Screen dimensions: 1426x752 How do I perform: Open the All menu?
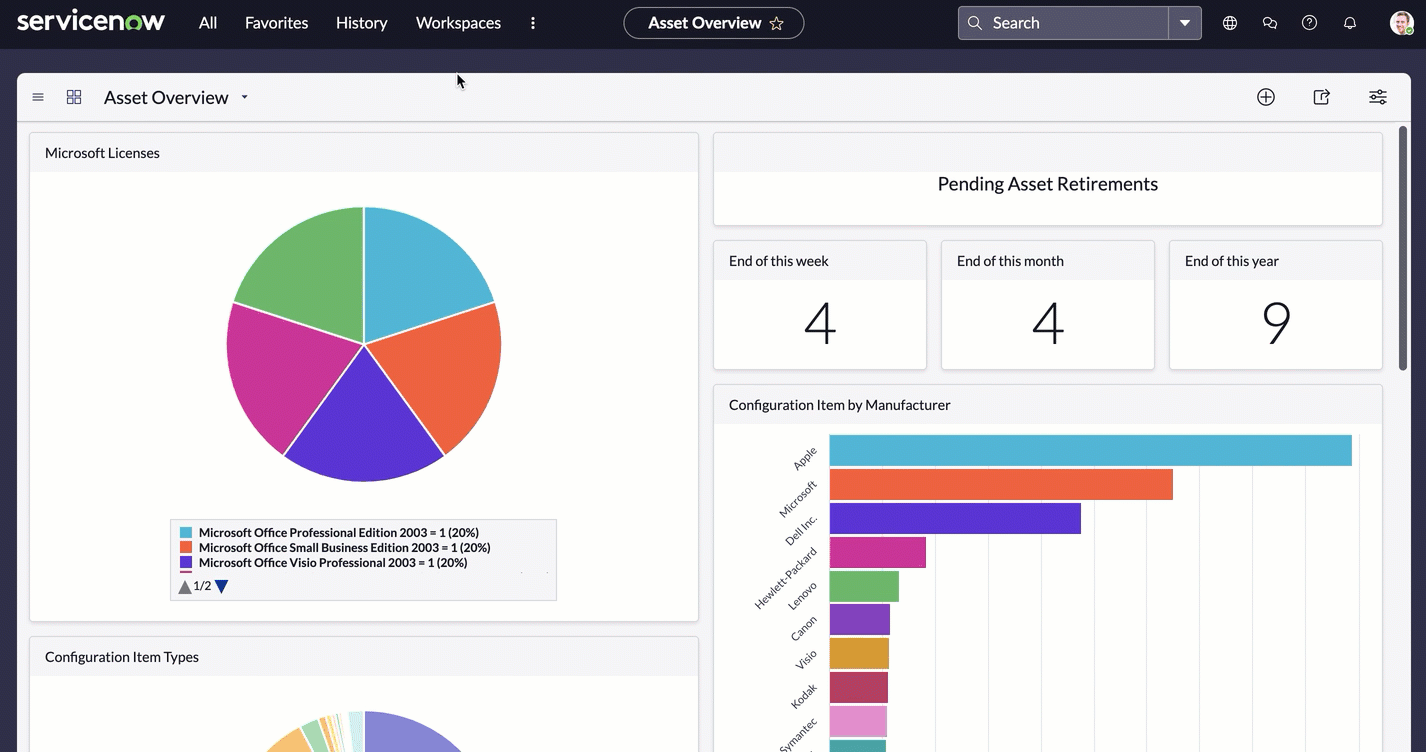[x=208, y=23]
